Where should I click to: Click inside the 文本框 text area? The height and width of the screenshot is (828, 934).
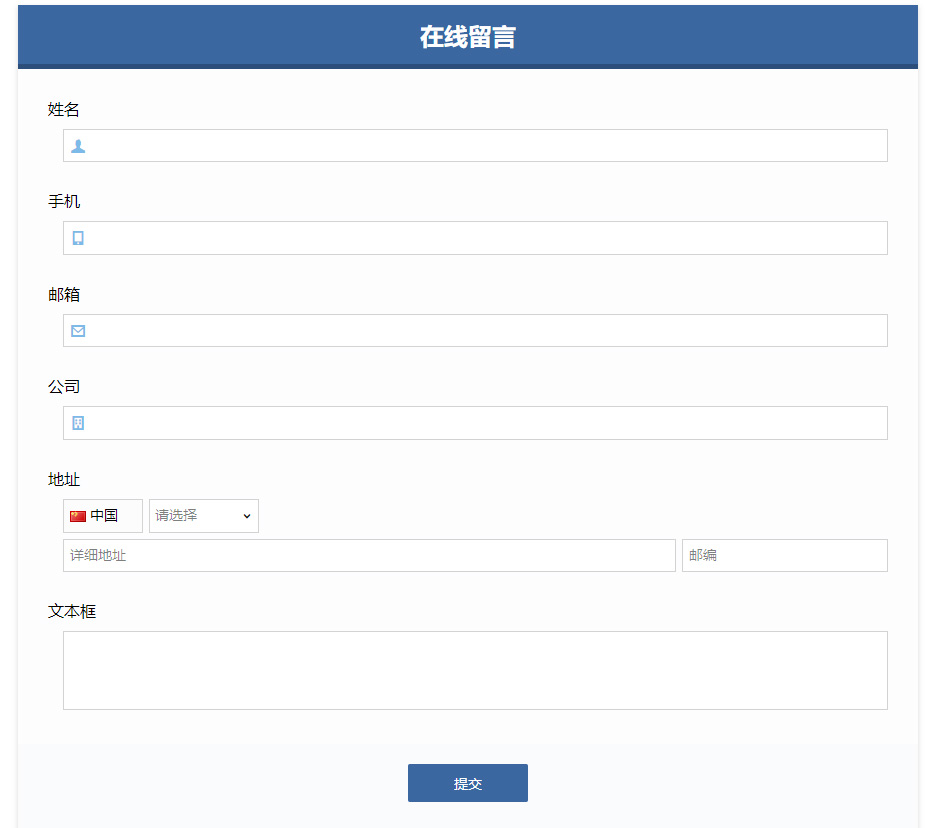click(x=475, y=670)
